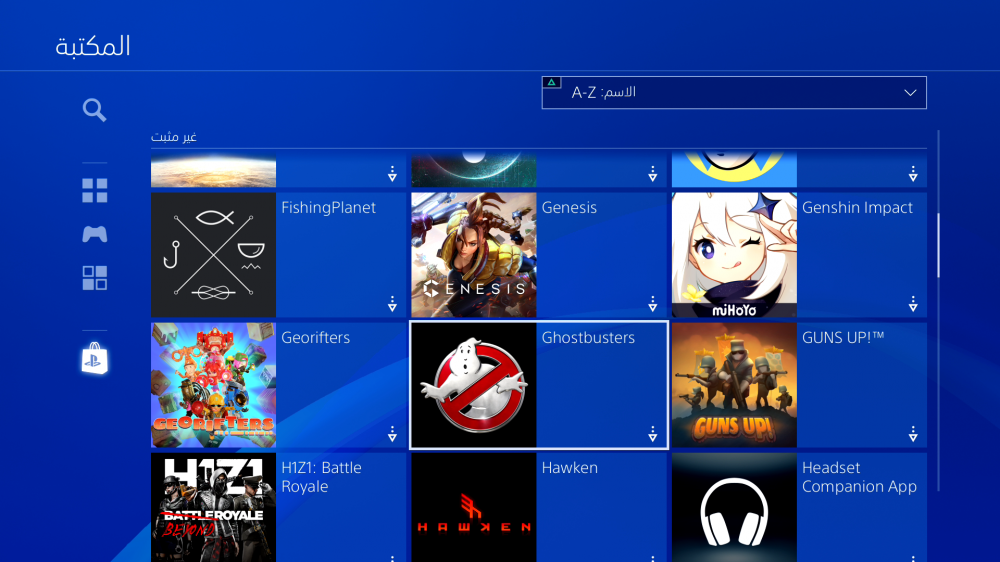1000x562 pixels.
Task: Click the GUNS UP!™ title text
Action: (x=843, y=337)
